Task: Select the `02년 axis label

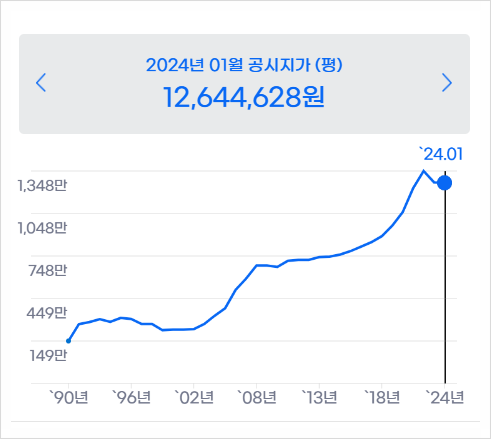Action: coord(194,397)
